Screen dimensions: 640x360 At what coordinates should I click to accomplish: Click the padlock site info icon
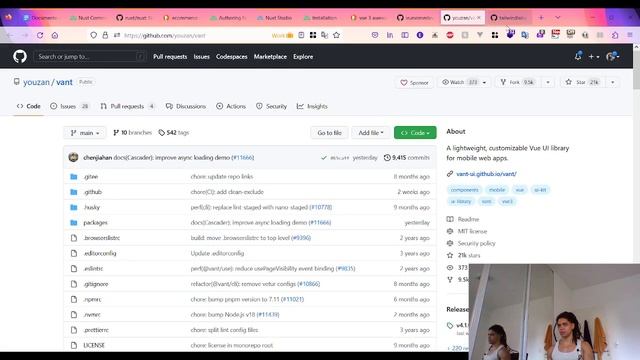pos(105,36)
